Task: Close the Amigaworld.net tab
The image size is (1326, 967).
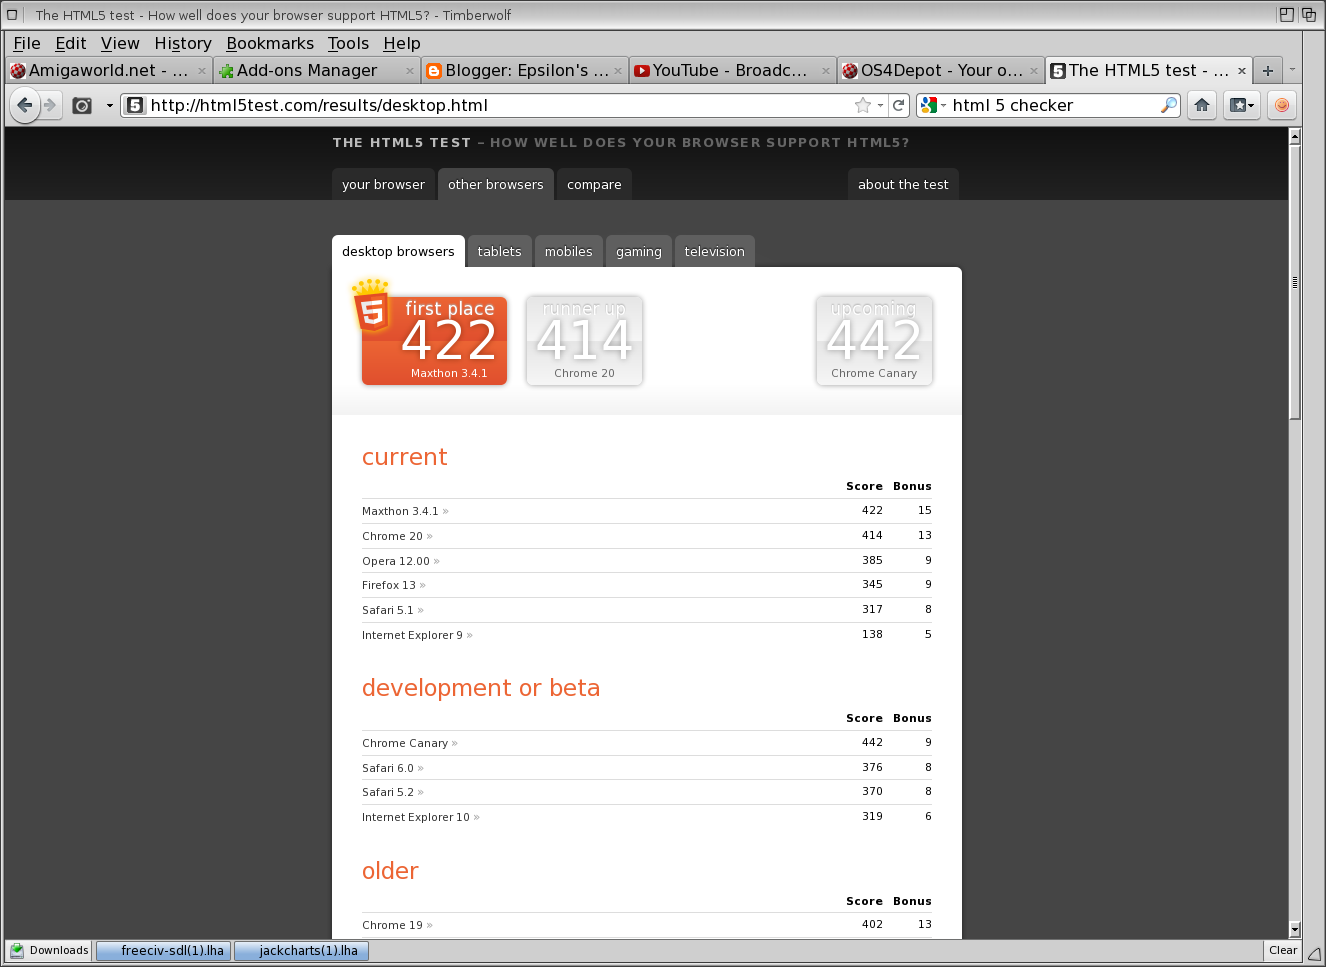Action: tap(202, 70)
